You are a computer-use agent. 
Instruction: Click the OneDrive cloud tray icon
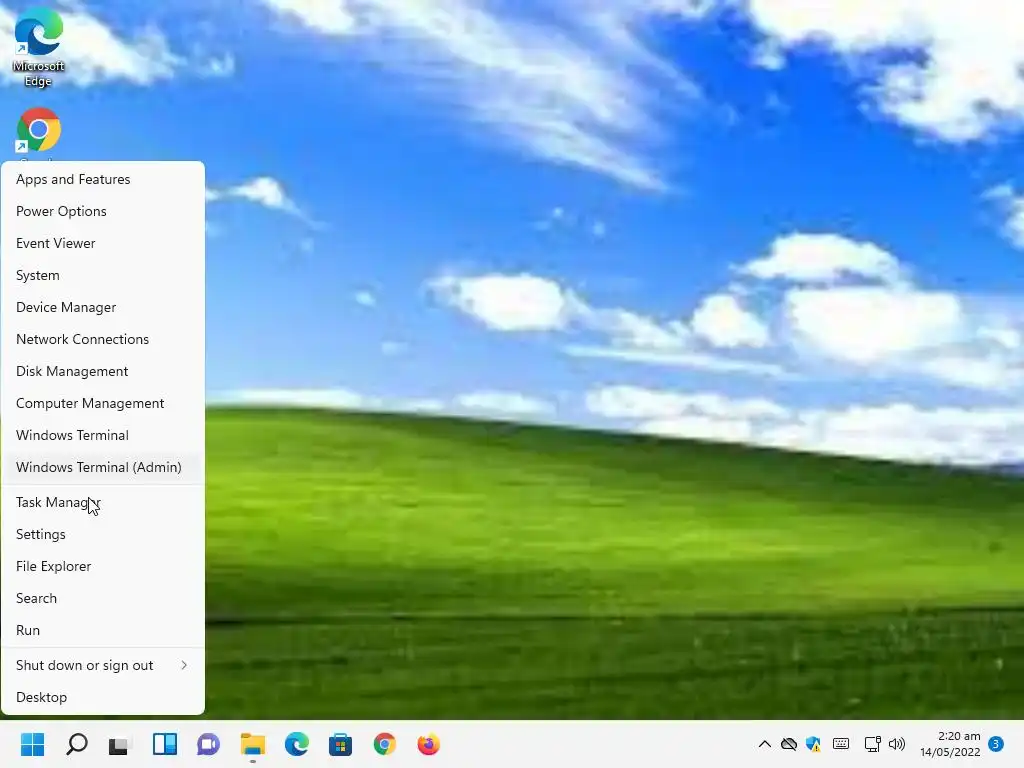[x=789, y=744]
